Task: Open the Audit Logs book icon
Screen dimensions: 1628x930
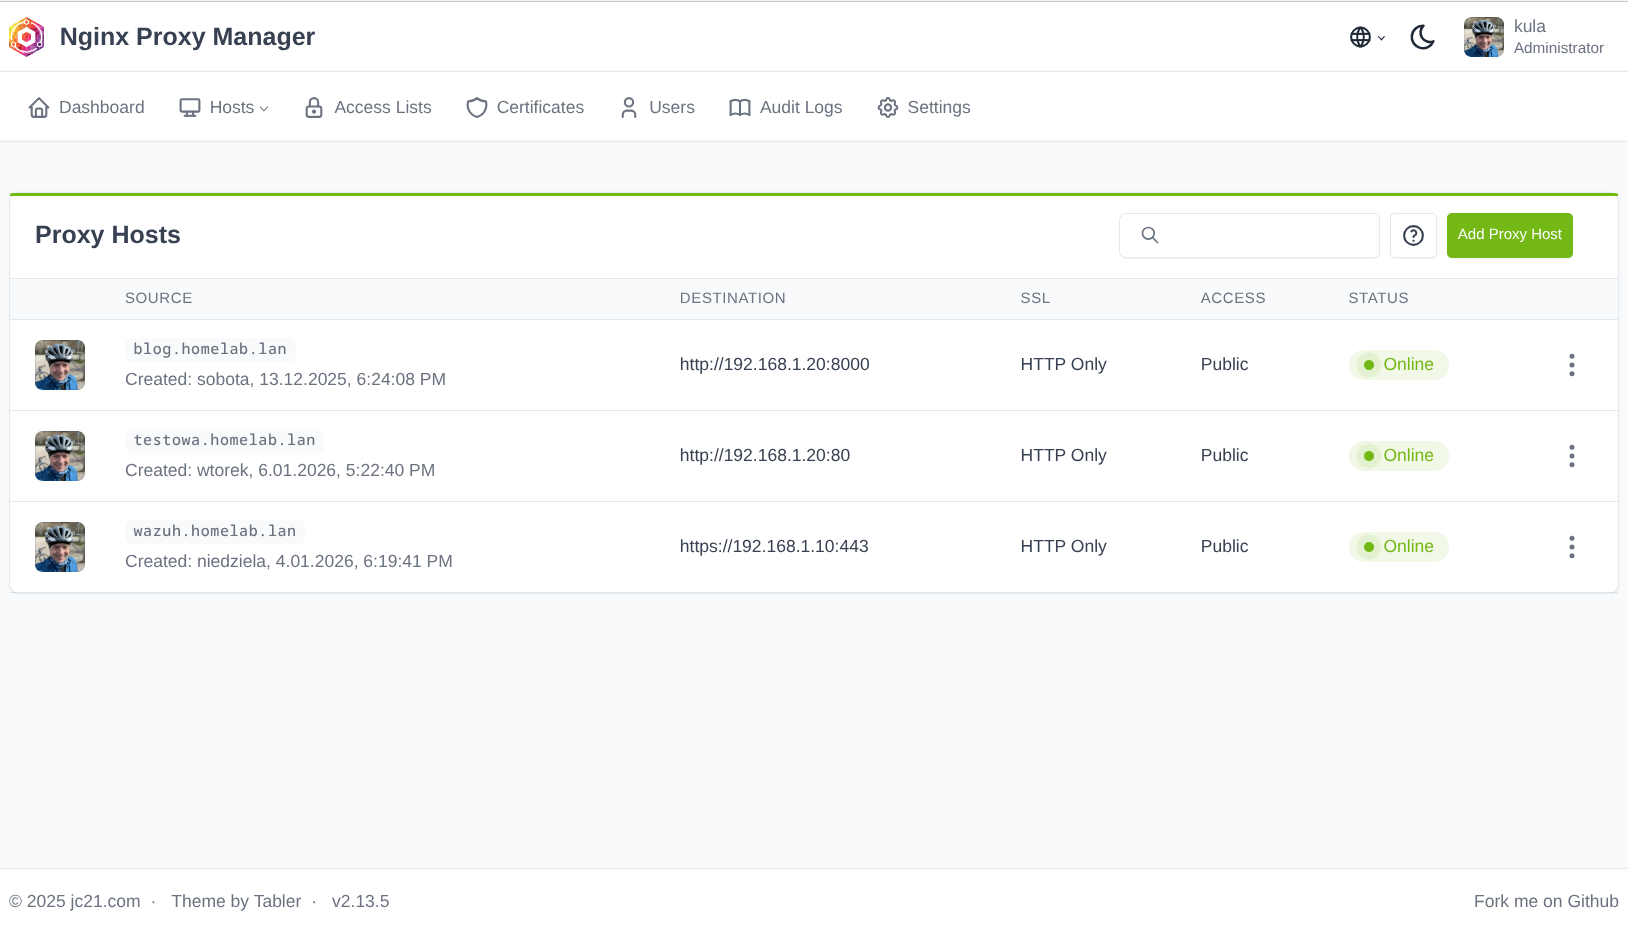Action: (739, 106)
